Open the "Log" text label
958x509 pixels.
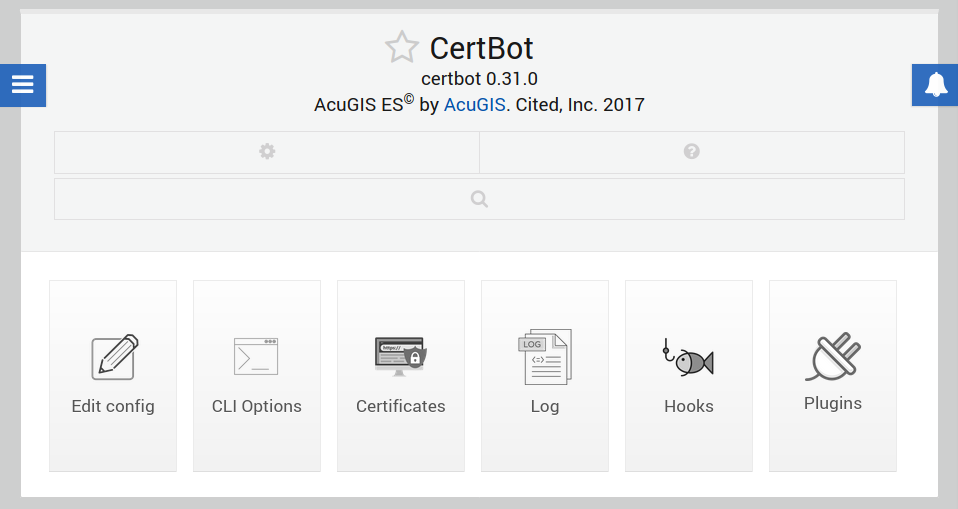click(545, 406)
